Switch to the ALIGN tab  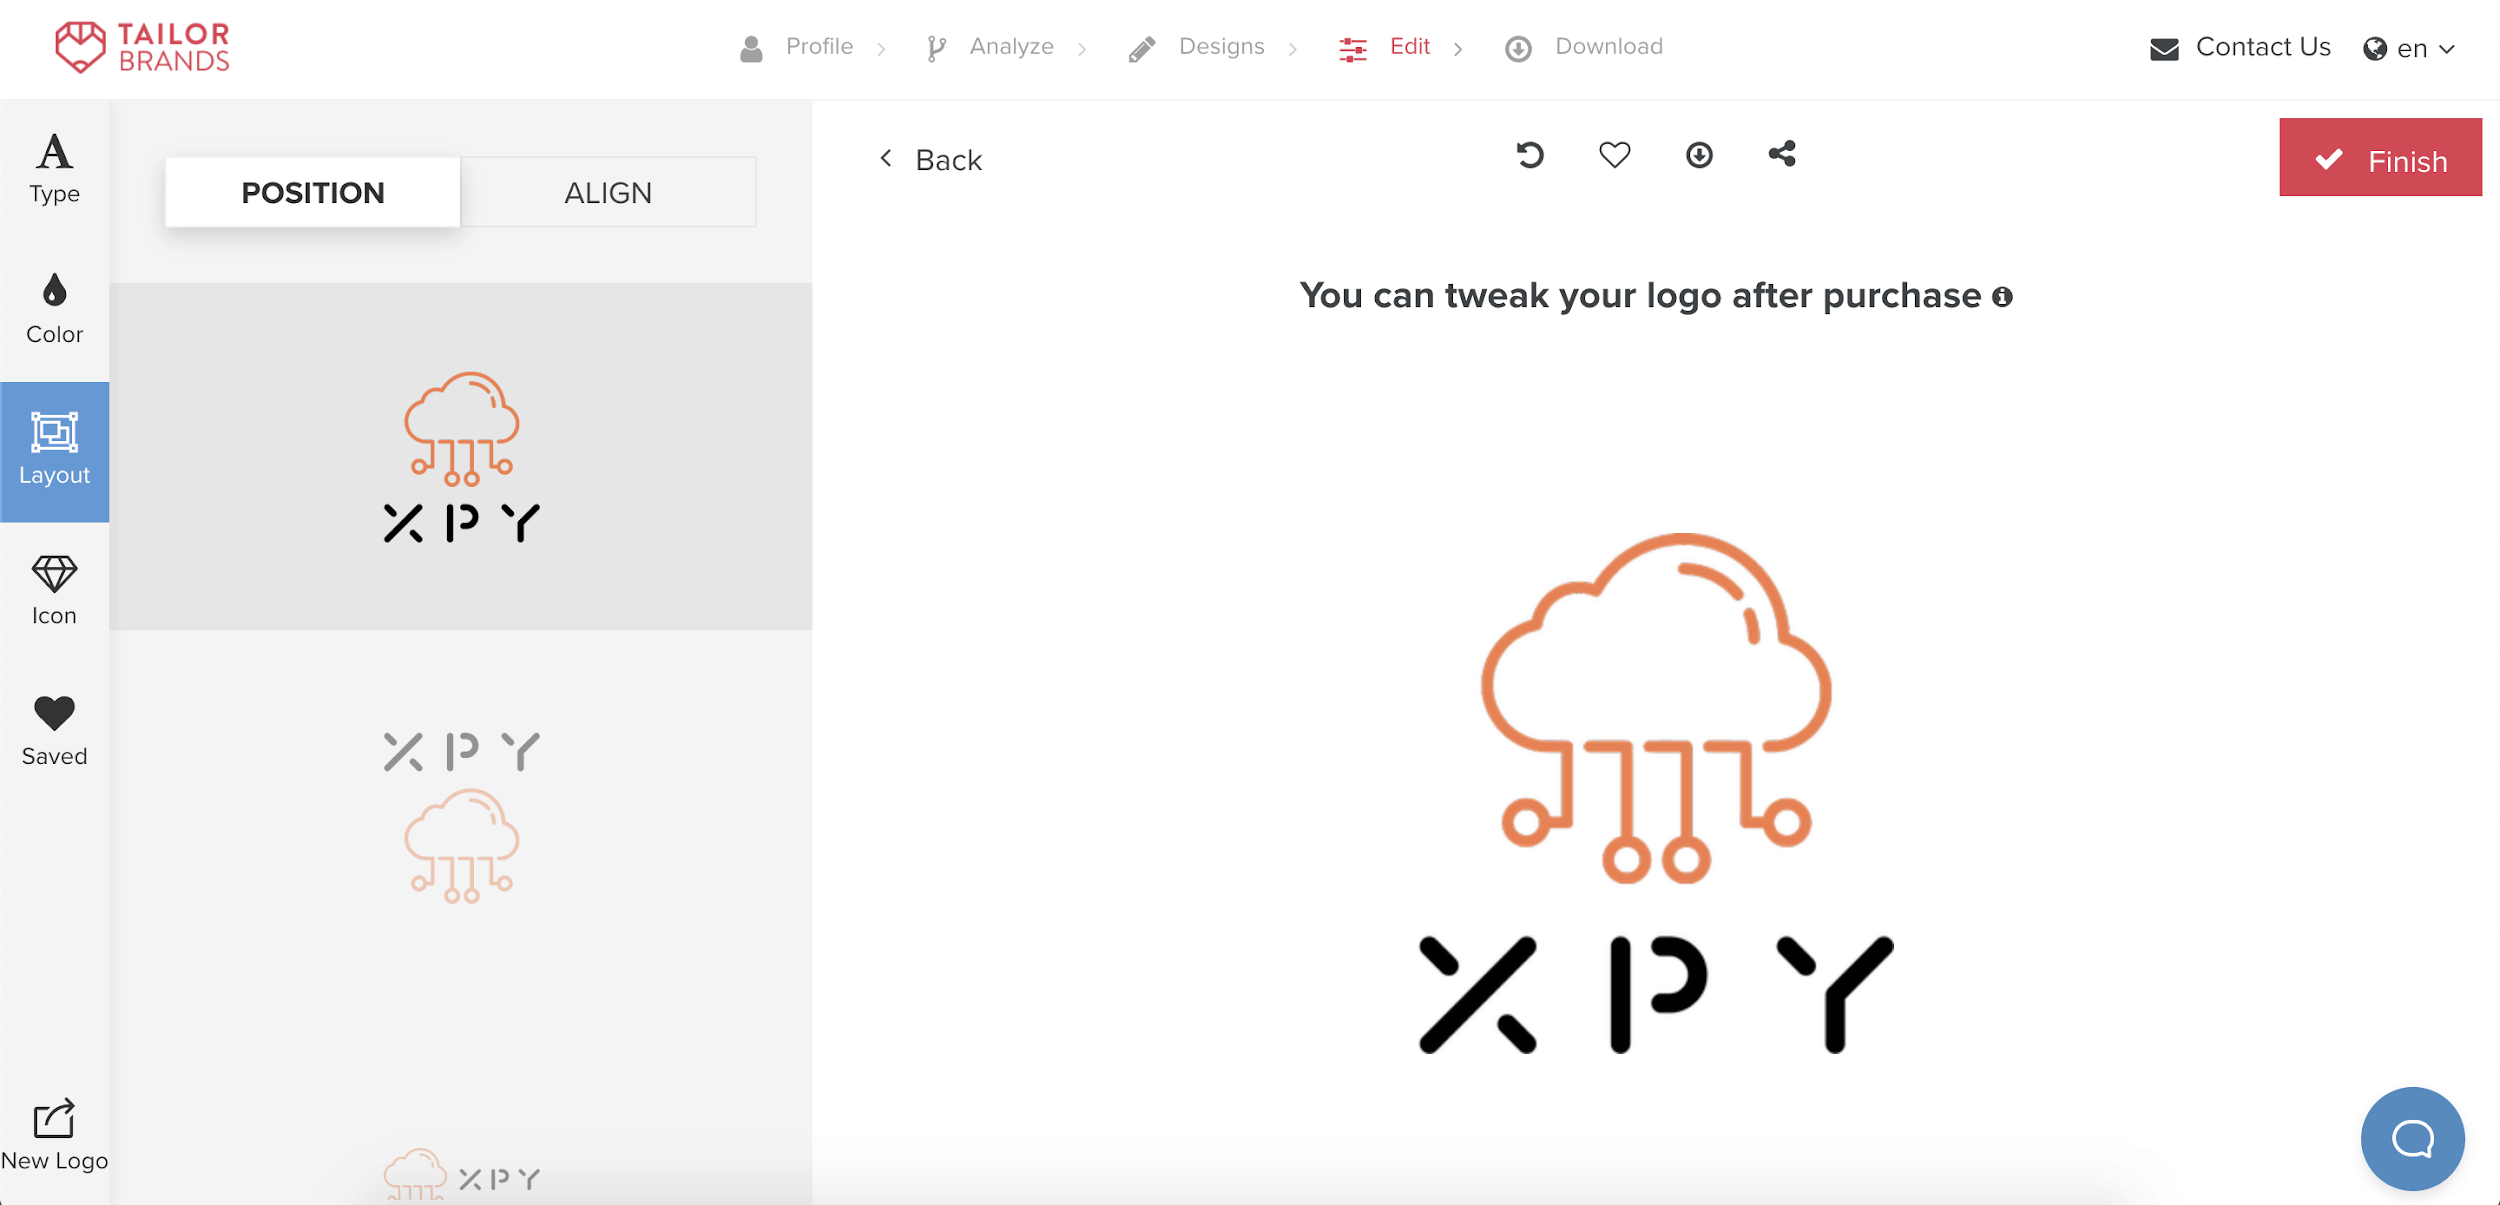pyautogui.click(x=609, y=191)
